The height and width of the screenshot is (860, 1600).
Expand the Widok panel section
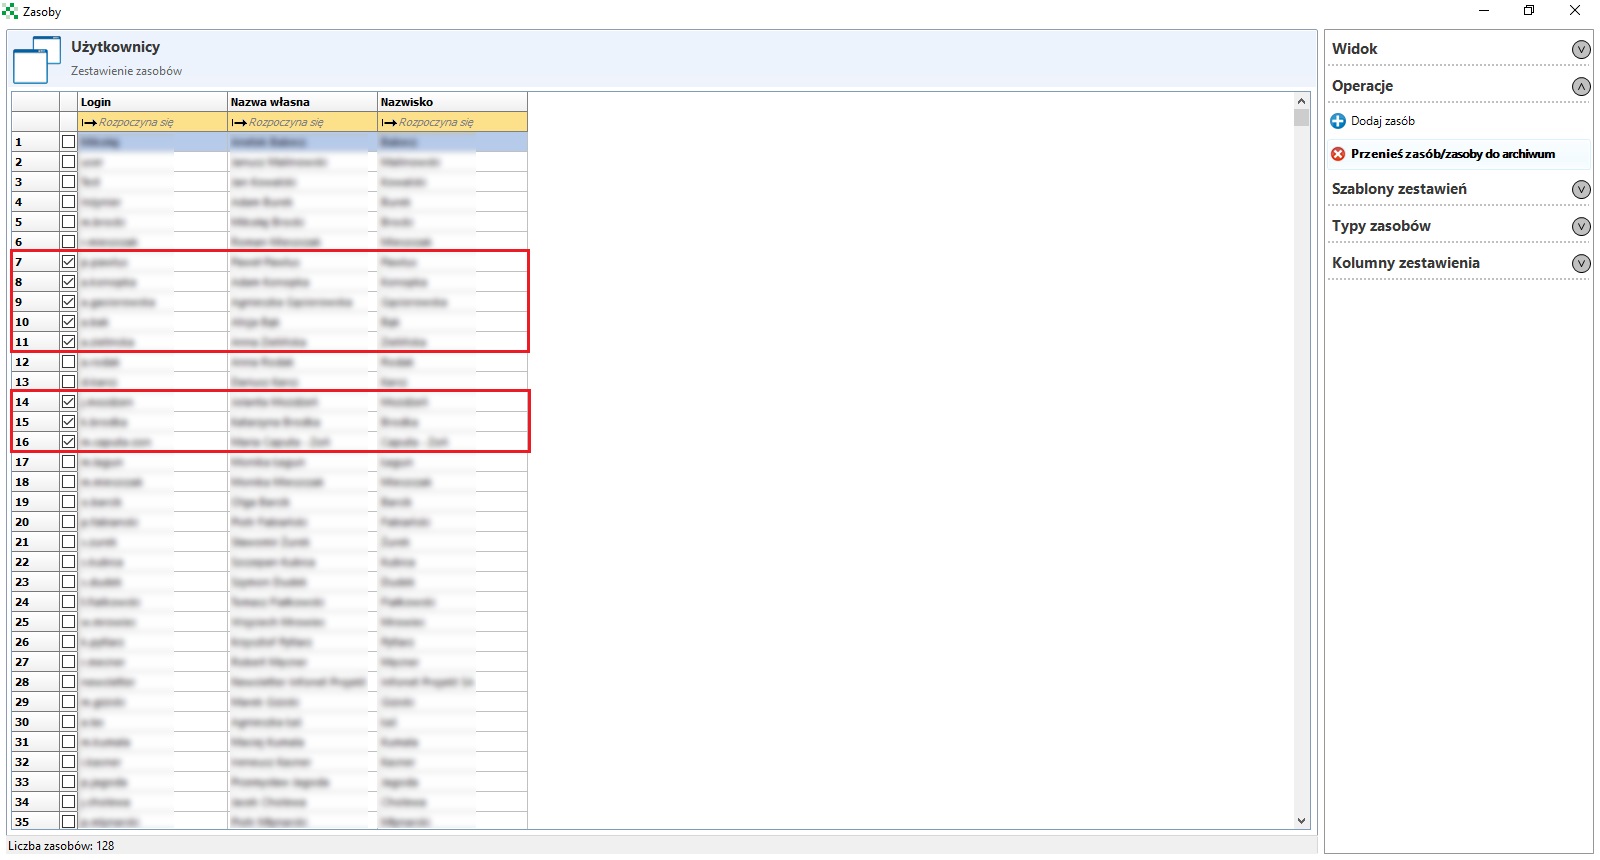1581,49
